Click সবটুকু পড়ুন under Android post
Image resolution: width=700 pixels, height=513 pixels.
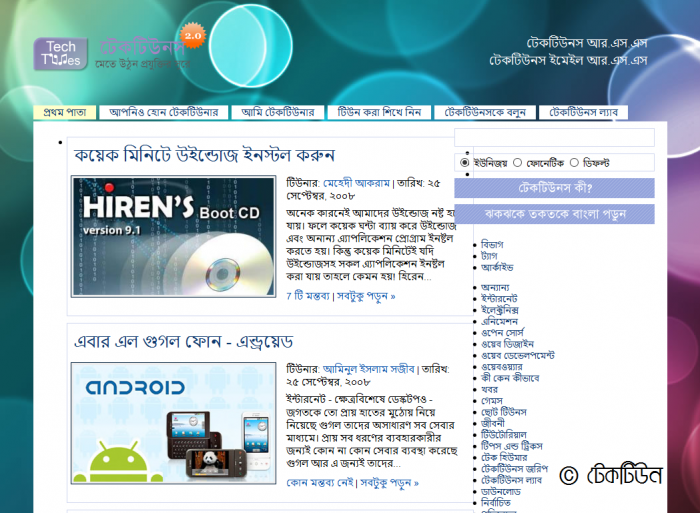tap(389, 483)
